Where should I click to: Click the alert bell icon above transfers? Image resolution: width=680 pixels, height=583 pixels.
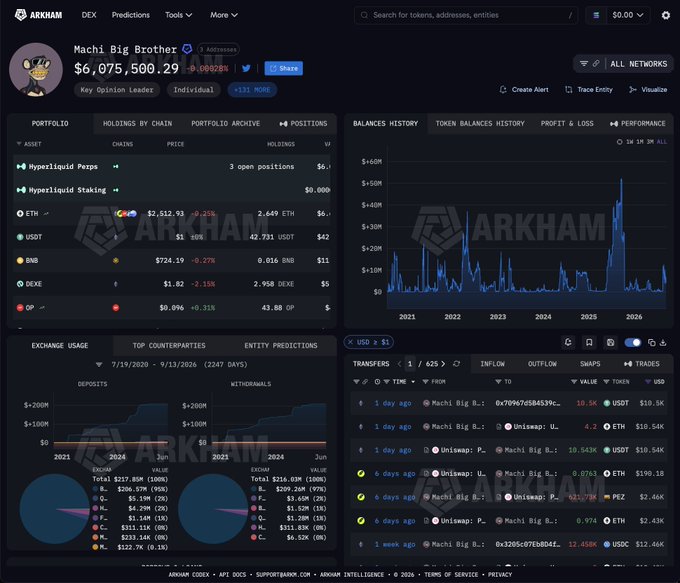click(568, 342)
